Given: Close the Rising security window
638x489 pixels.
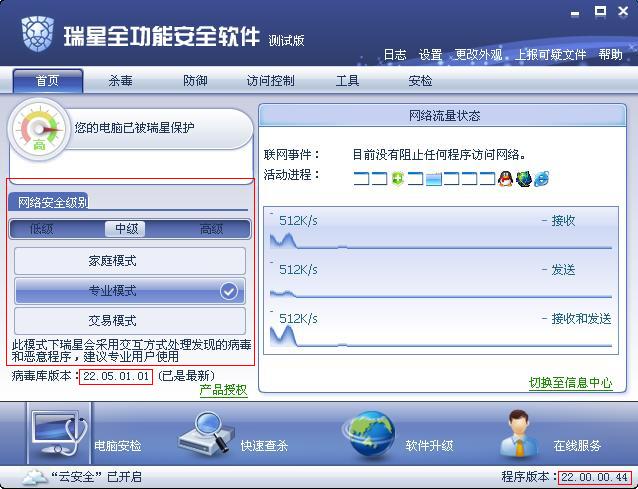Looking at the screenshot, I should [623, 11].
